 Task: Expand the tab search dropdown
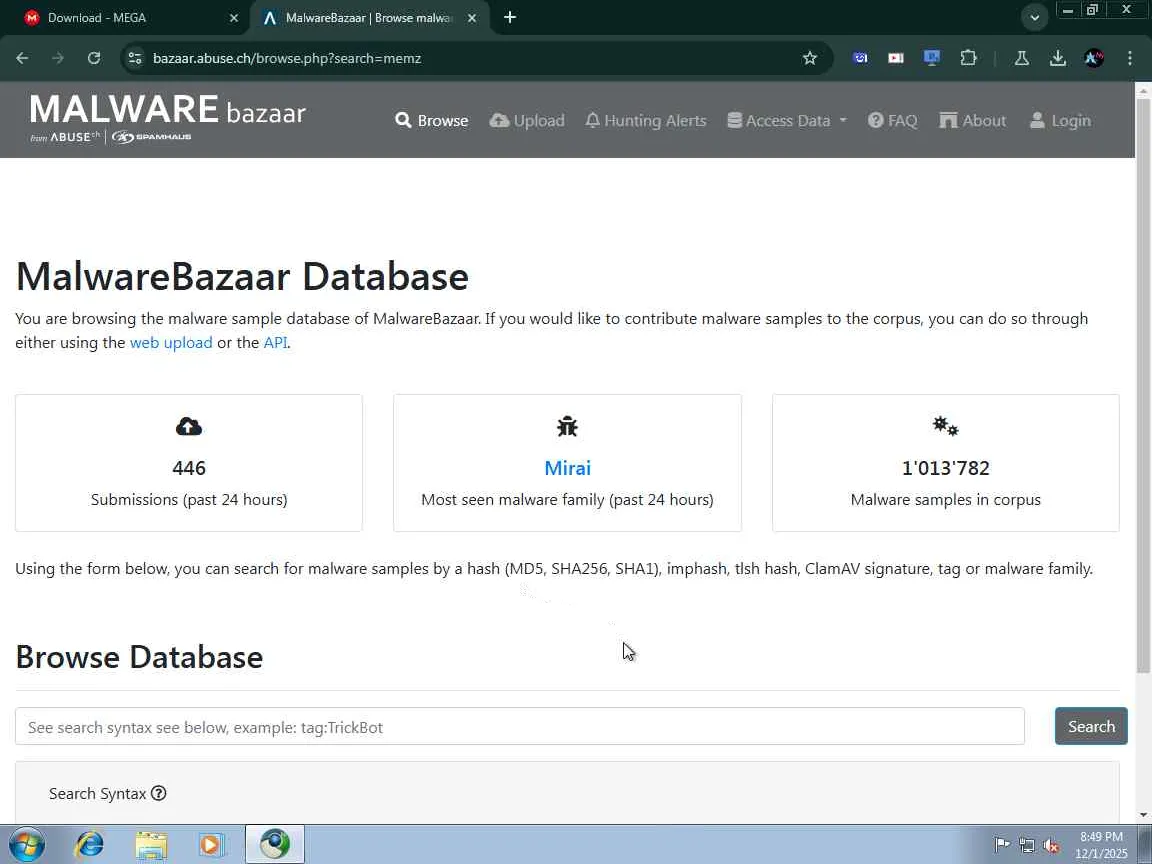click(1034, 18)
